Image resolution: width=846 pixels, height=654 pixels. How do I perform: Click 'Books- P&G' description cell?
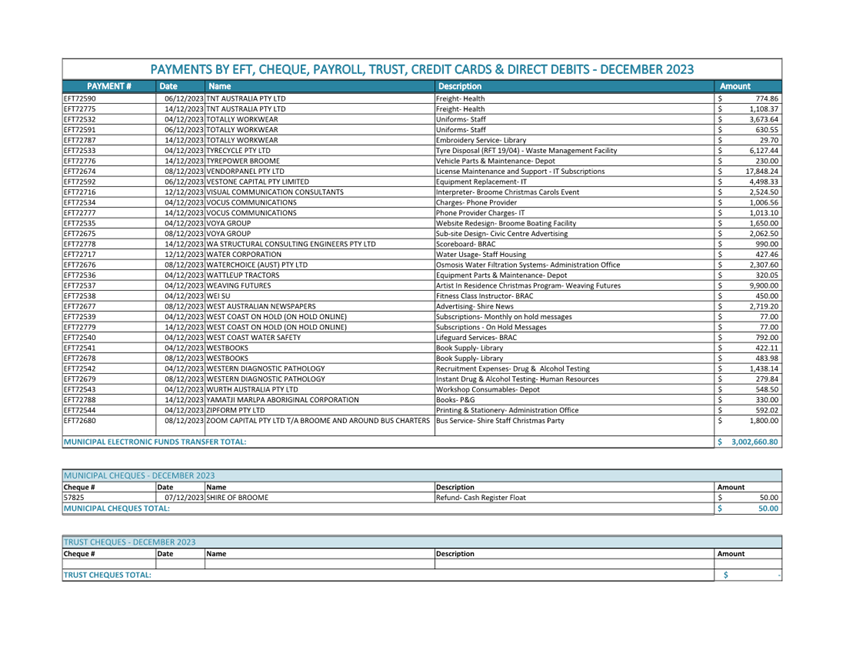pyautogui.click(x=455, y=400)
